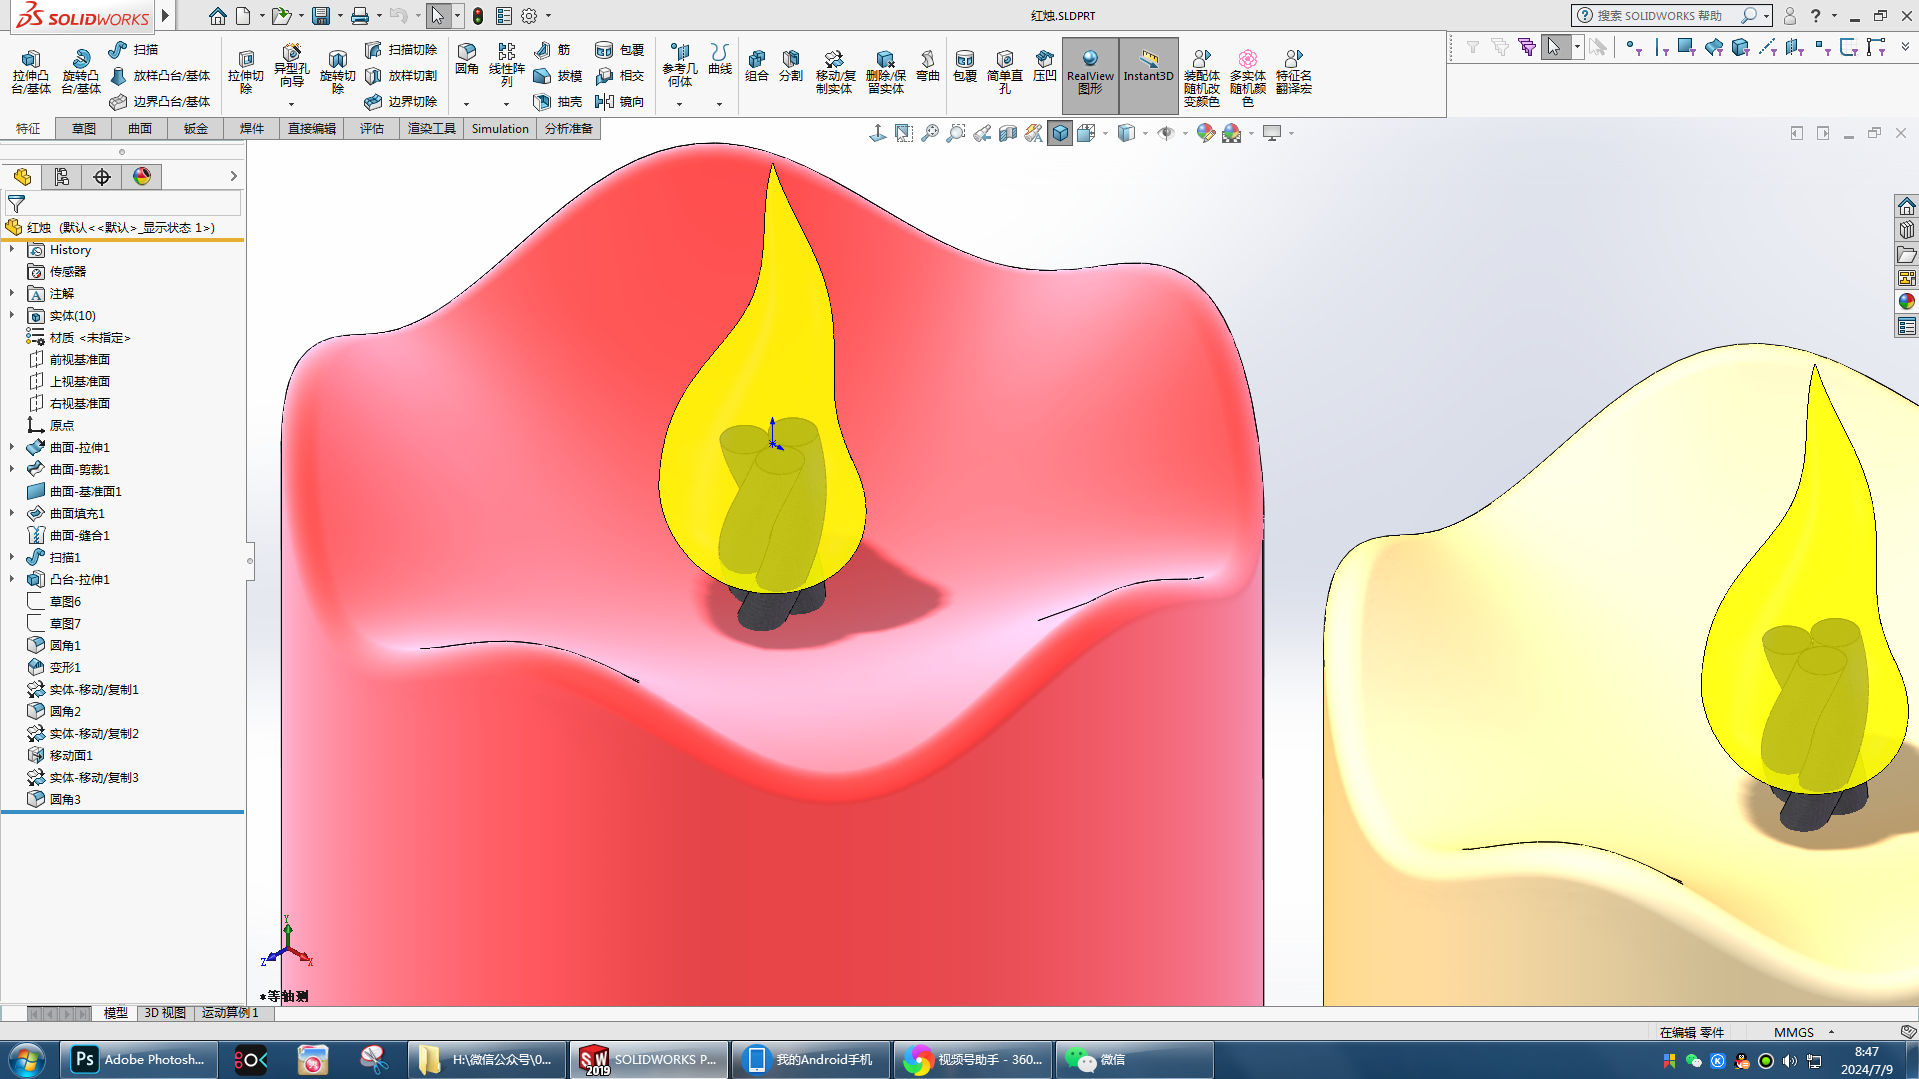
Task: Choose the 扫描 sweep feature tool
Action: pos(134,49)
